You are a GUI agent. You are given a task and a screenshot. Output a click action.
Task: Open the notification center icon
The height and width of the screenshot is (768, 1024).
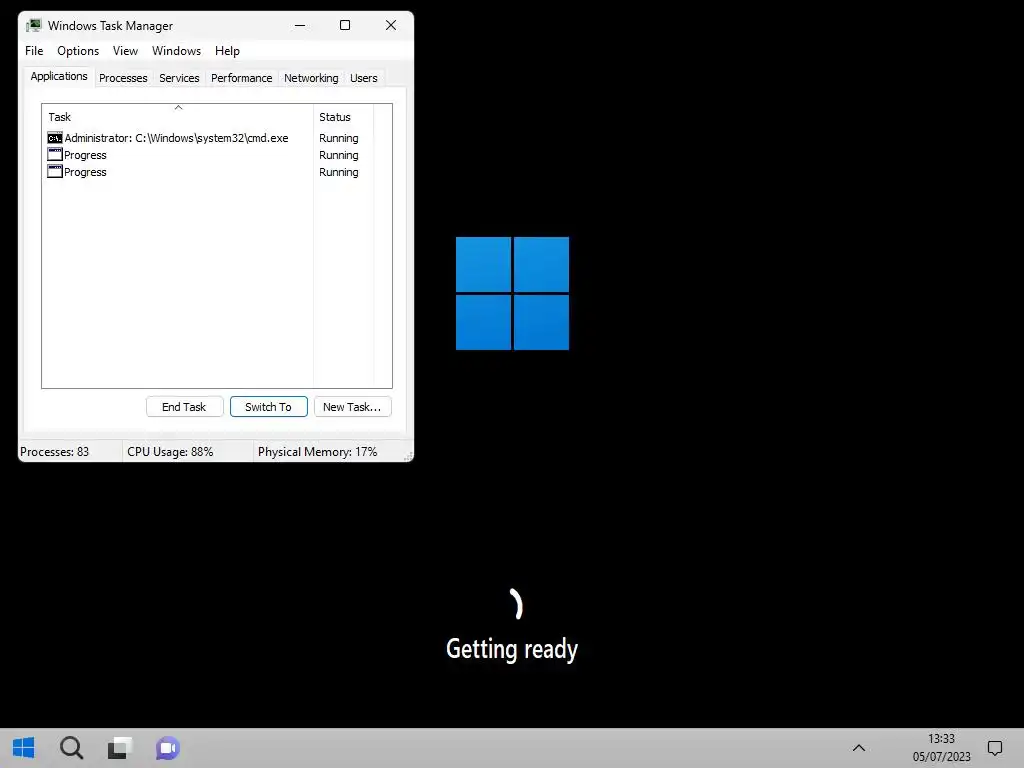[x=995, y=748]
